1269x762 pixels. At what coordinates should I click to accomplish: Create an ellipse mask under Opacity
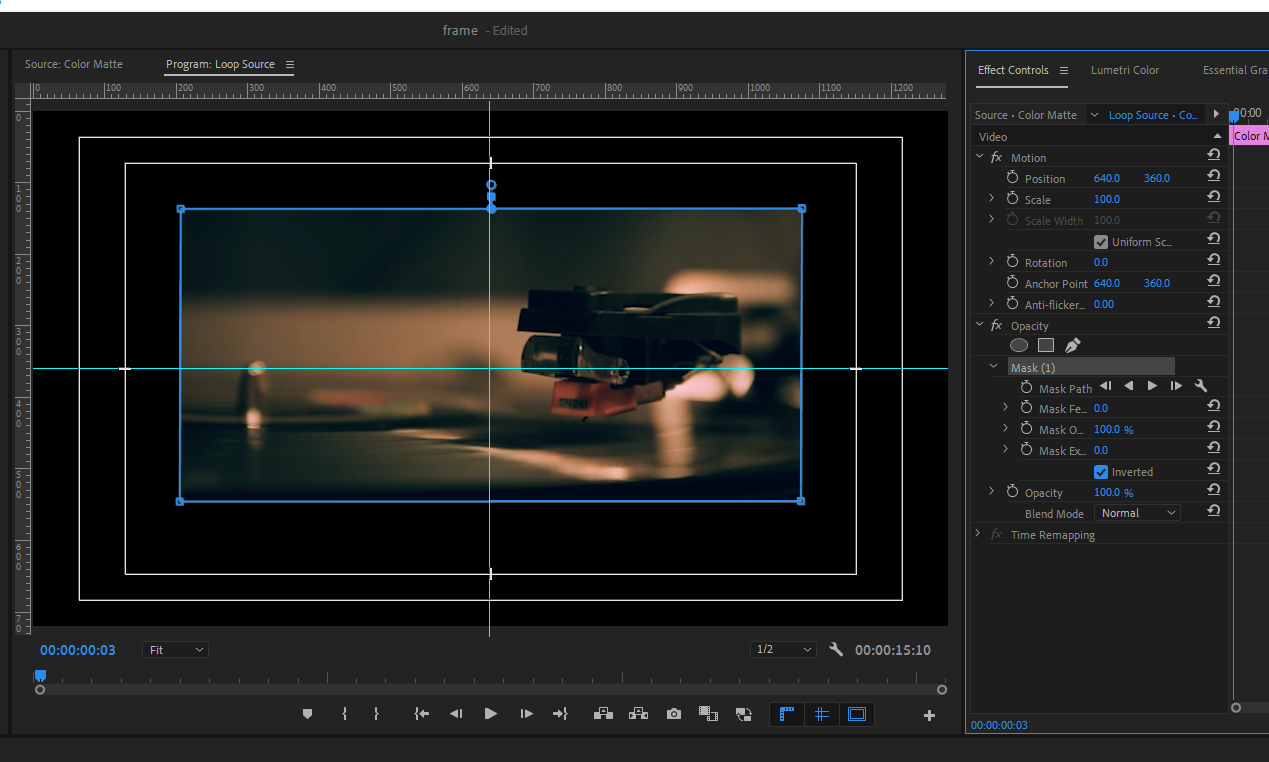pyautogui.click(x=1018, y=345)
